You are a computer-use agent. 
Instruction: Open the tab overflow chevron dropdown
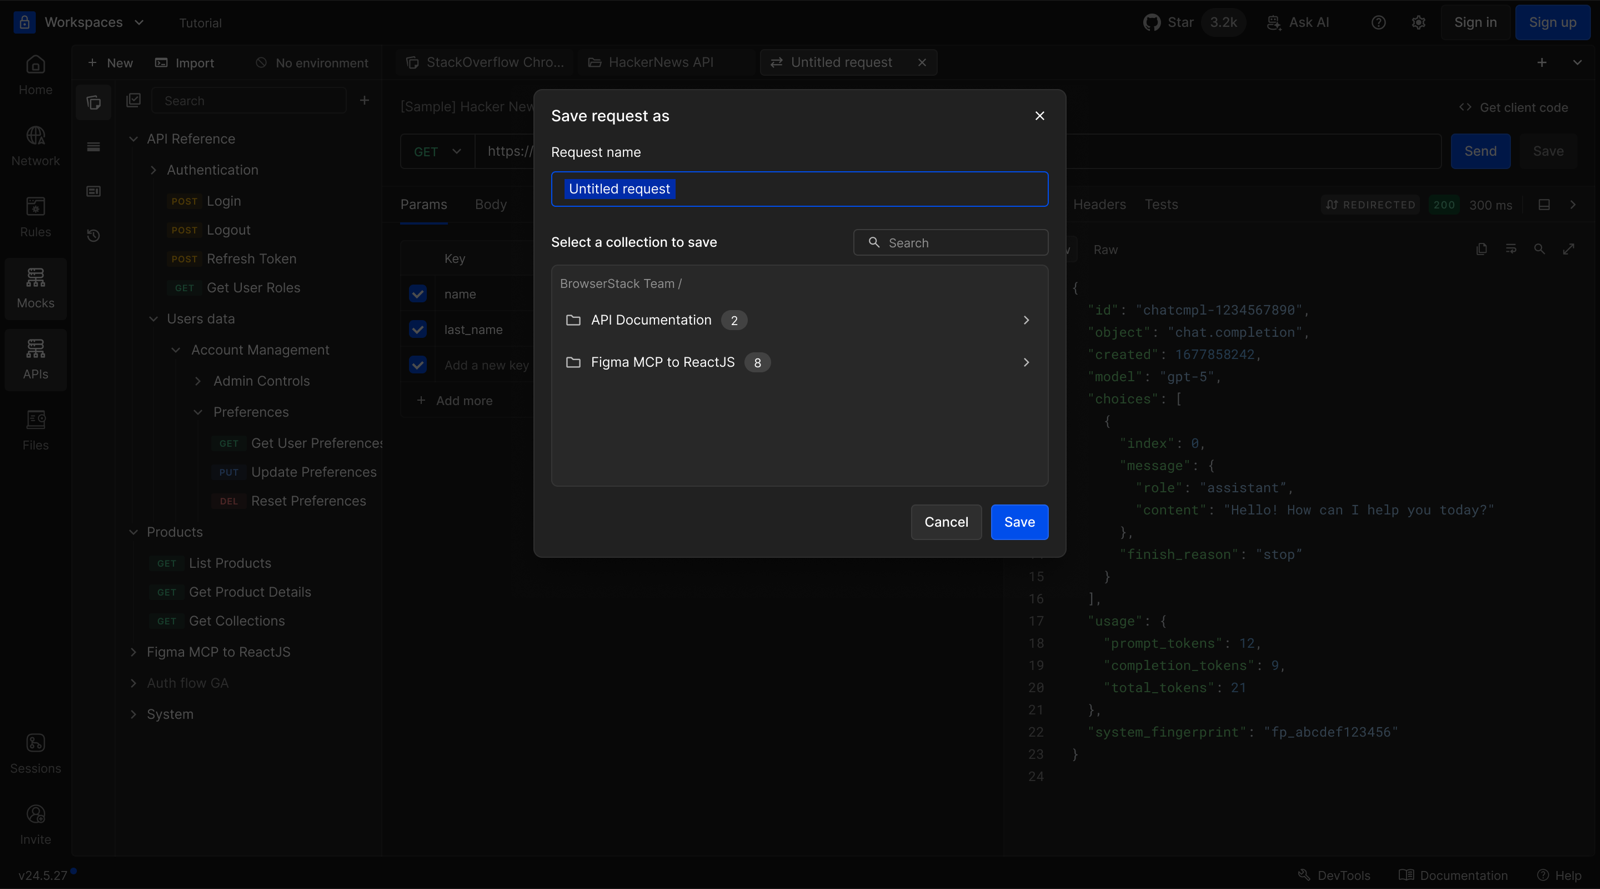(1577, 62)
